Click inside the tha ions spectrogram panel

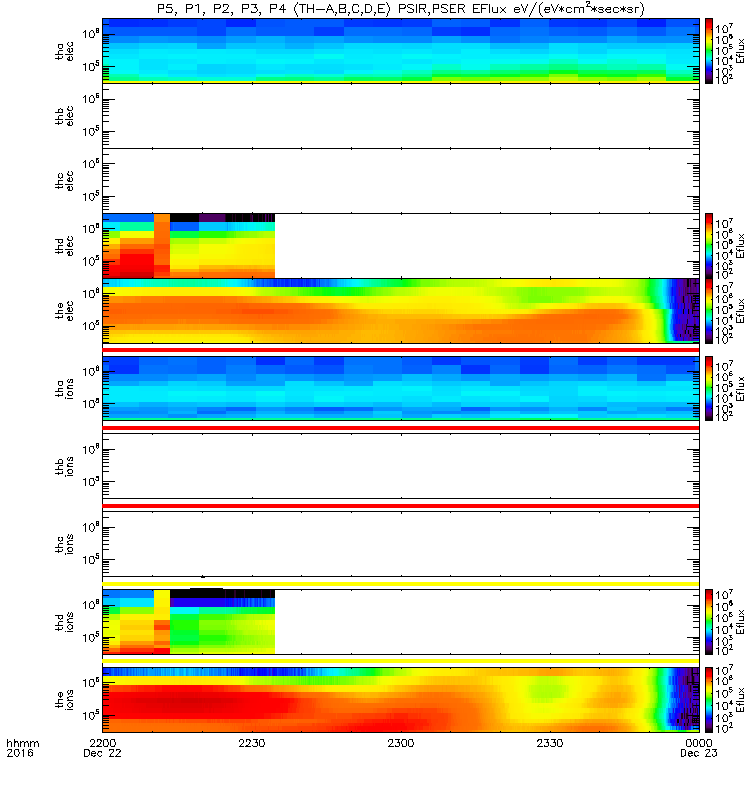[x=401, y=389]
